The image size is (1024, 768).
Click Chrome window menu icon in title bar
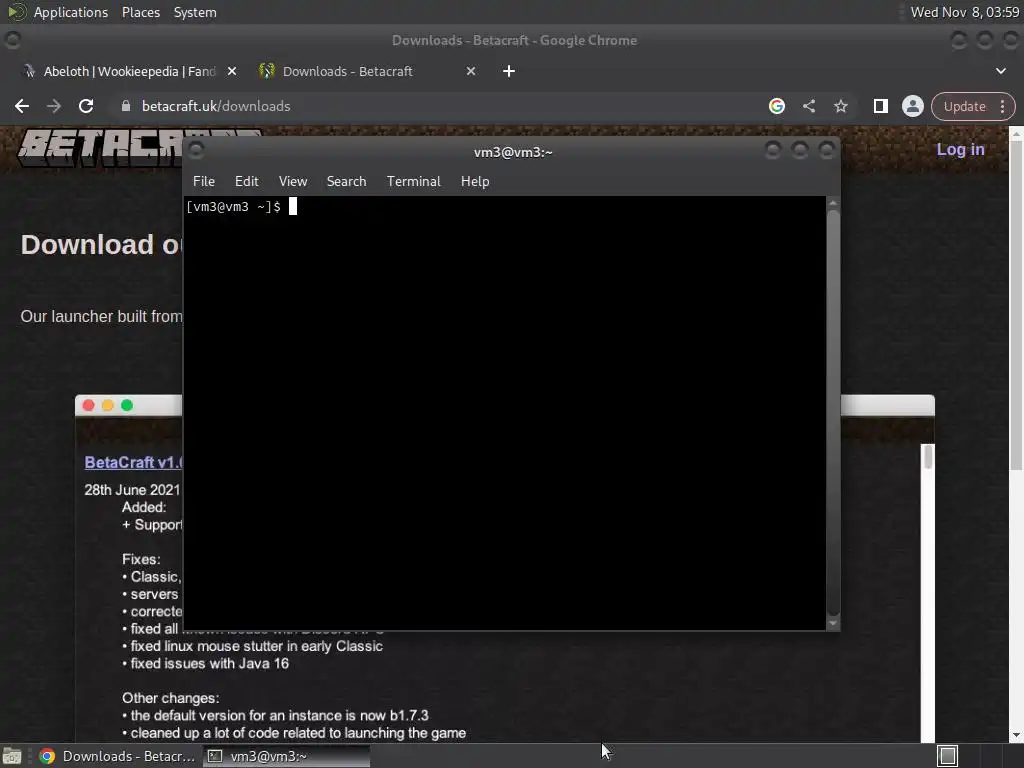(x=12, y=40)
